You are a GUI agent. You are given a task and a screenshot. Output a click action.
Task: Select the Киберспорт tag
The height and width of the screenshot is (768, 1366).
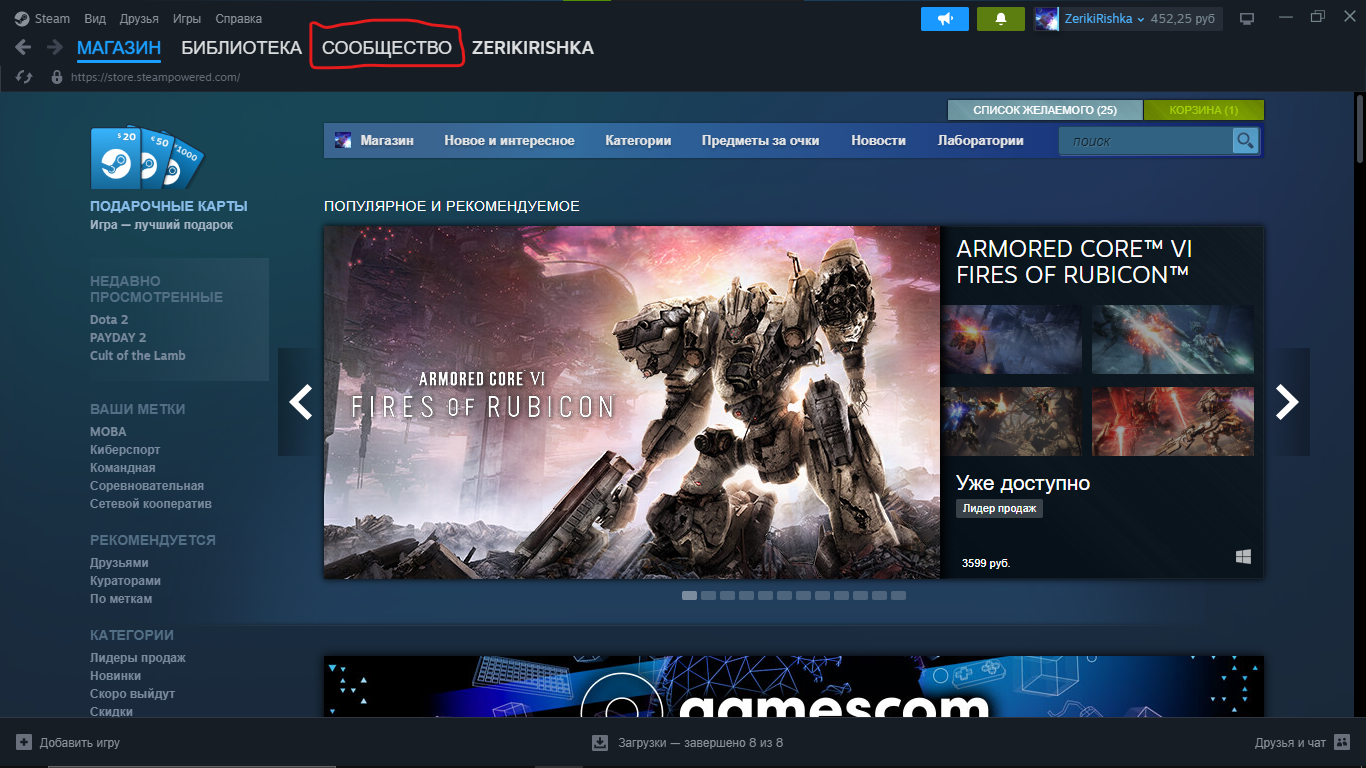(x=125, y=450)
